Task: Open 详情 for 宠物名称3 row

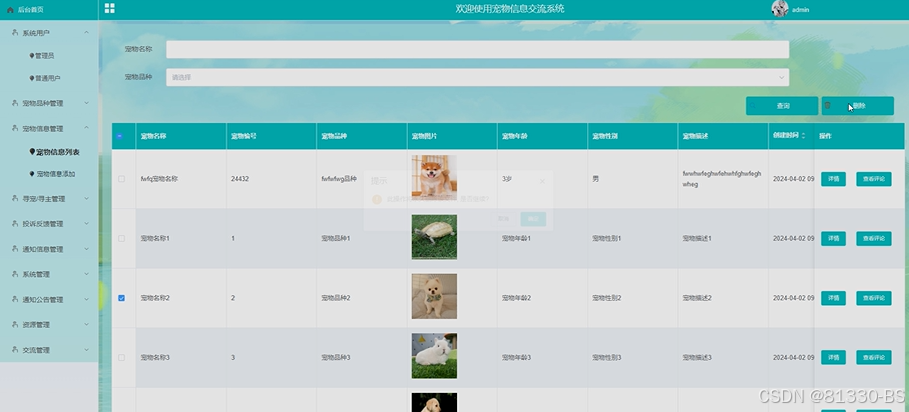Action: 833,358
